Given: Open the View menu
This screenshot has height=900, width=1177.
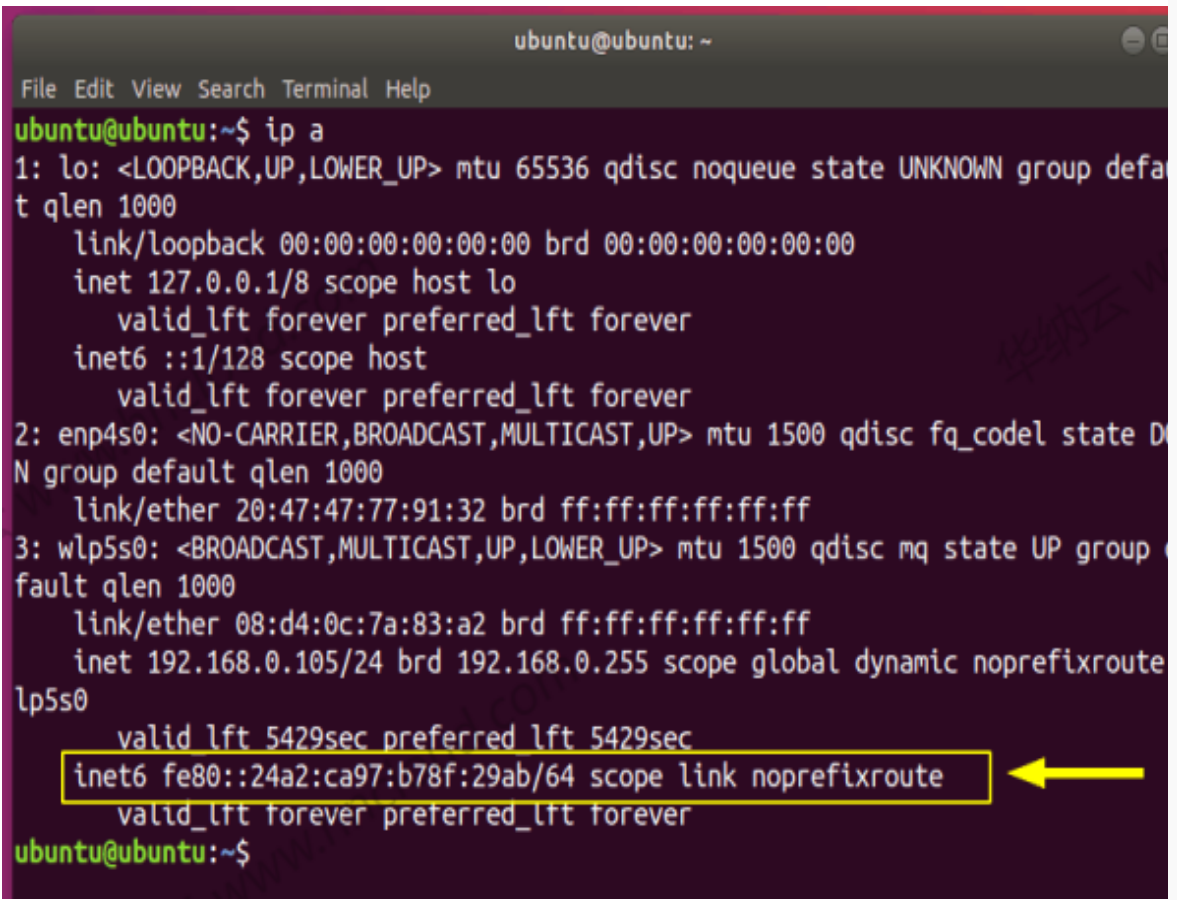Looking at the screenshot, I should [156, 89].
